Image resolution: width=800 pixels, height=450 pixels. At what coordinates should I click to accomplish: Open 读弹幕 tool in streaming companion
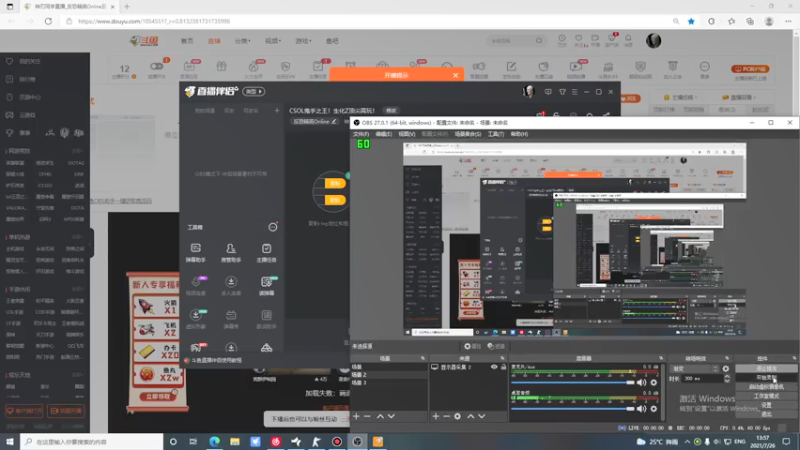pos(266,286)
